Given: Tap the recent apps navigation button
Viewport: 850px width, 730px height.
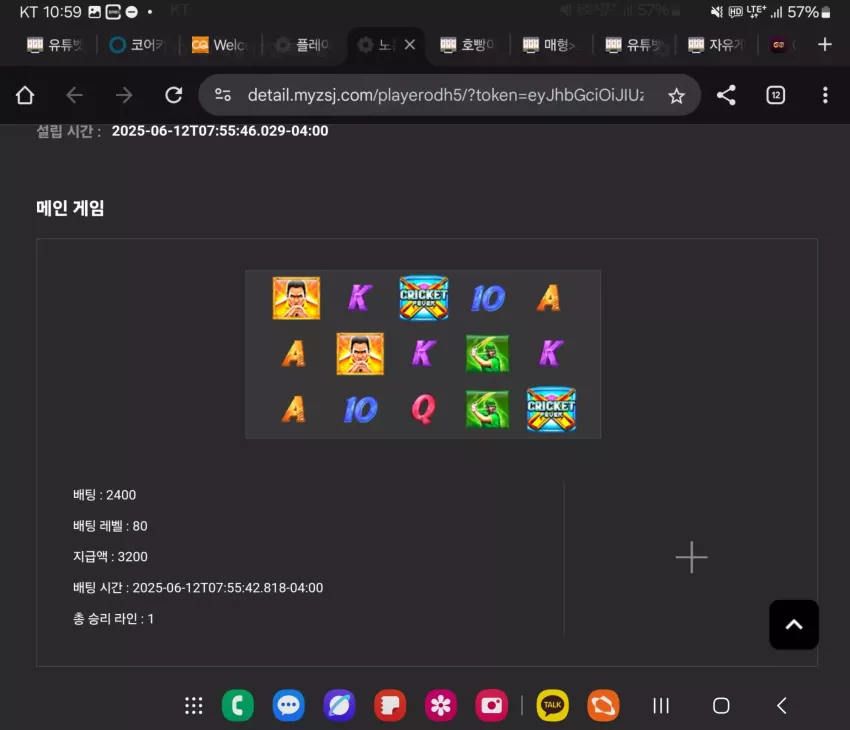Looking at the screenshot, I should tap(661, 706).
